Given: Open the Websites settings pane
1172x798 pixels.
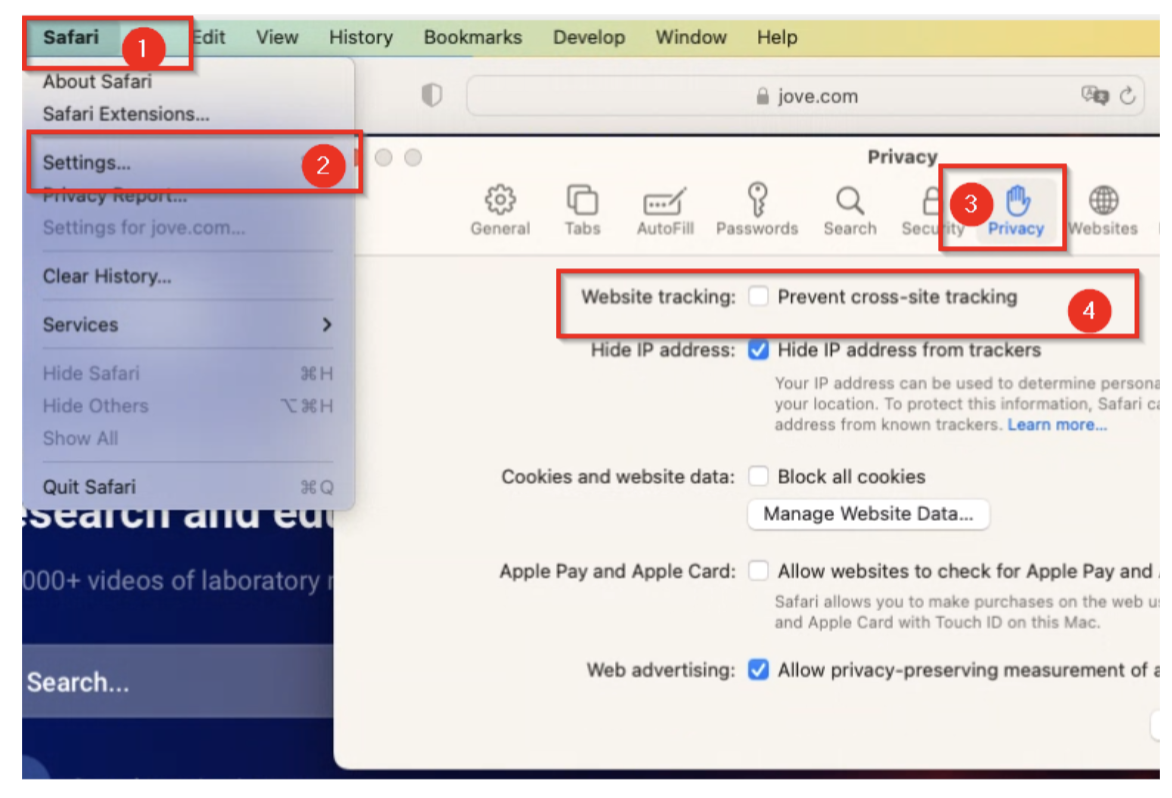Looking at the screenshot, I should tap(1102, 210).
